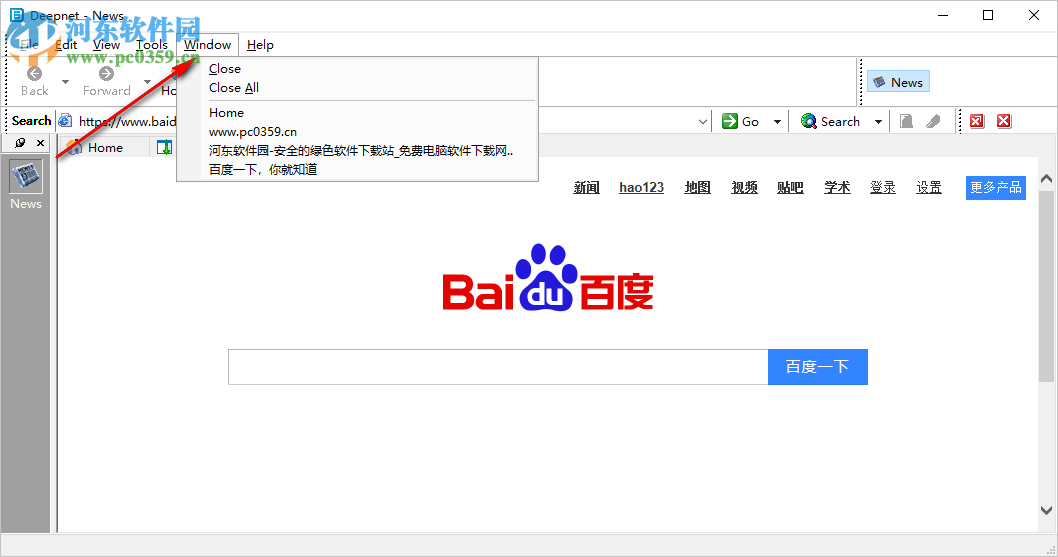The width and height of the screenshot is (1058, 557).
Task: Click the globe Search icon in address bar
Action: [808, 121]
